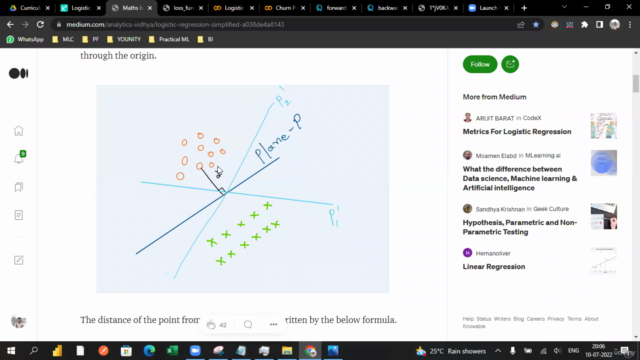Open Excel from taskbar
The width and height of the screenshot is (640, 360).
[172, 351]
